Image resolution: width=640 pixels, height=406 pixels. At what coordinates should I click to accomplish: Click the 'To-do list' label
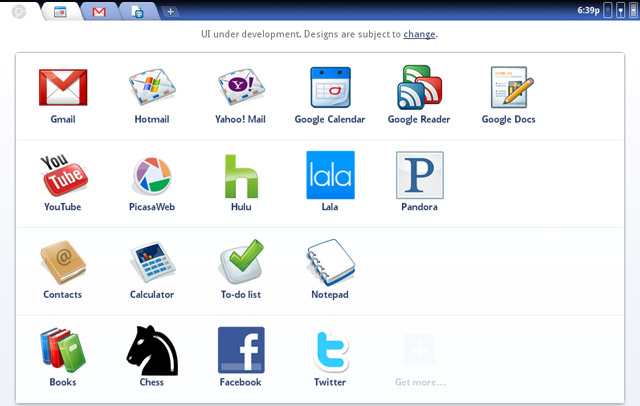[241, 295]
